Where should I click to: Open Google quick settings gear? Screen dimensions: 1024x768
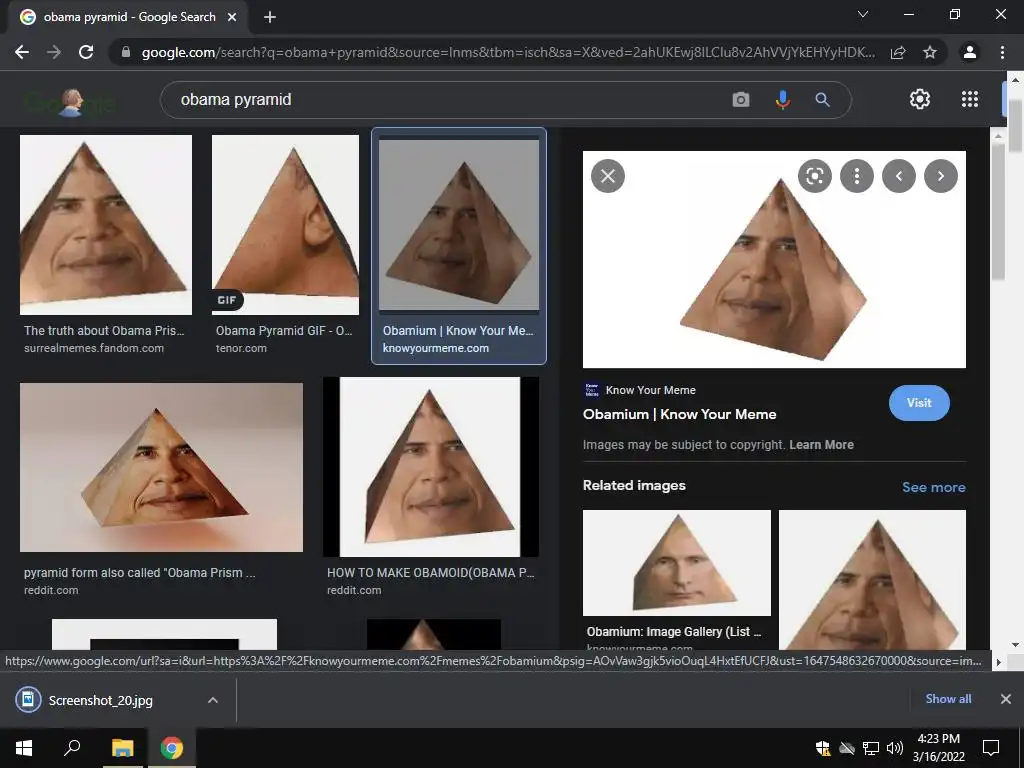coord(920,99)
